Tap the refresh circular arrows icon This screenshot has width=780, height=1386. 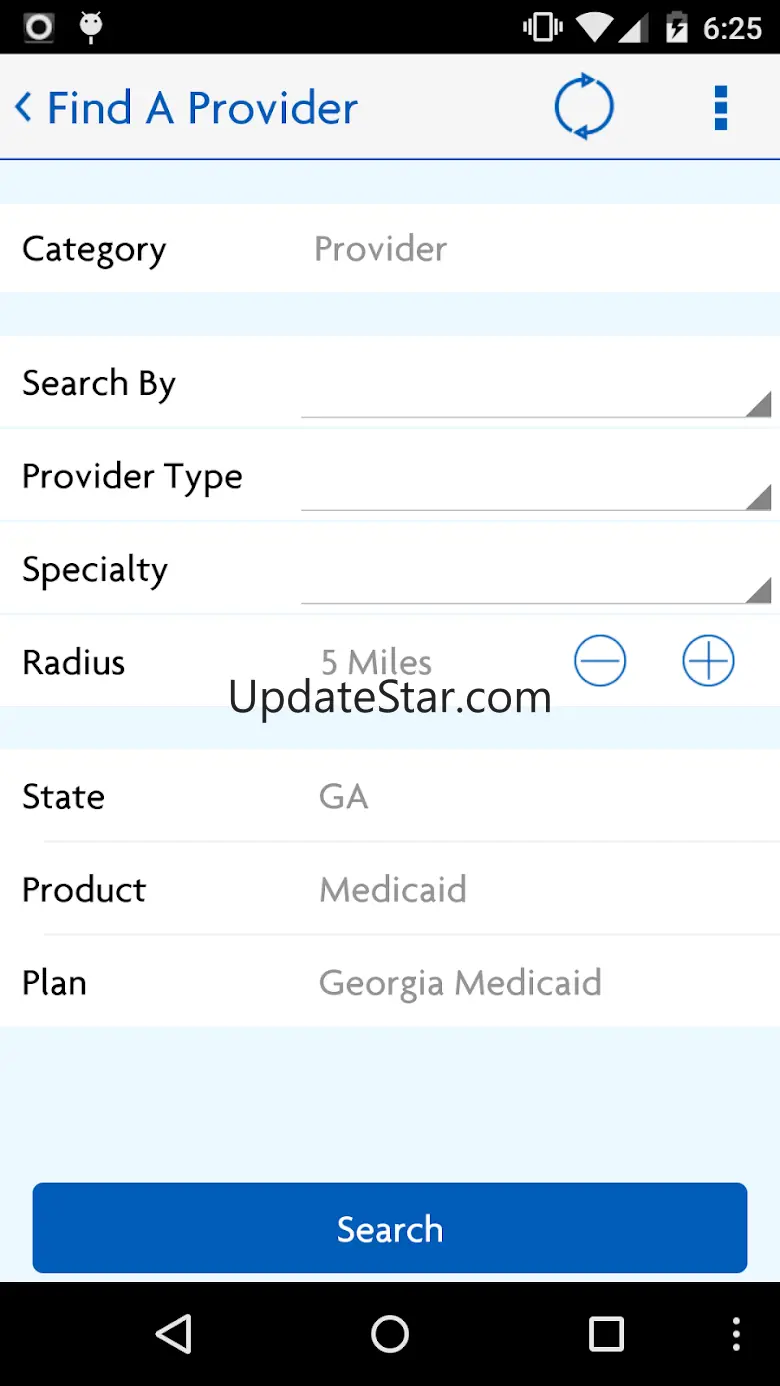point(584,107)
